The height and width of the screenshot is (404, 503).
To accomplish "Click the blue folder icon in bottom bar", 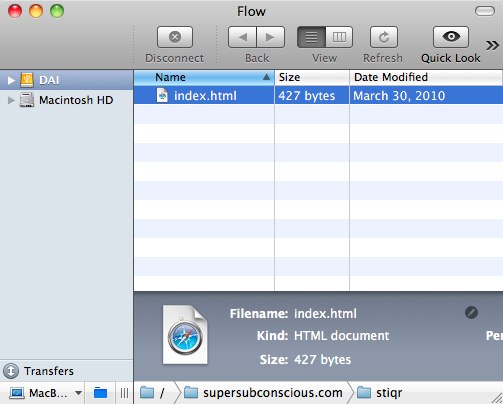I will [x=100, y=393].
